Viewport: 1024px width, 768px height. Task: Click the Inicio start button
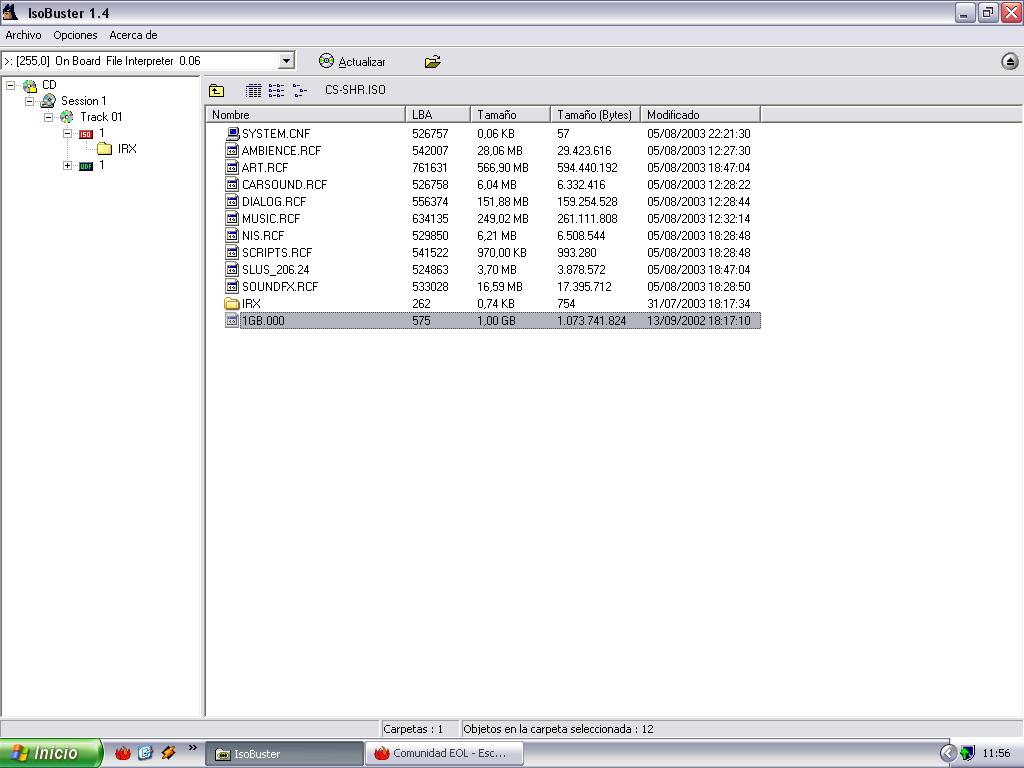(50, 753)
